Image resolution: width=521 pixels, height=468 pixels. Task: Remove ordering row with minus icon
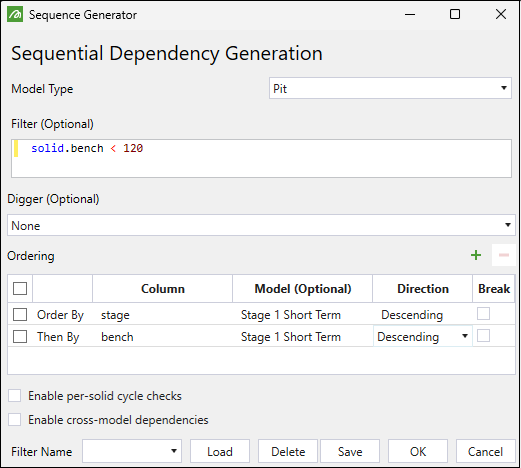pos(504,255)
